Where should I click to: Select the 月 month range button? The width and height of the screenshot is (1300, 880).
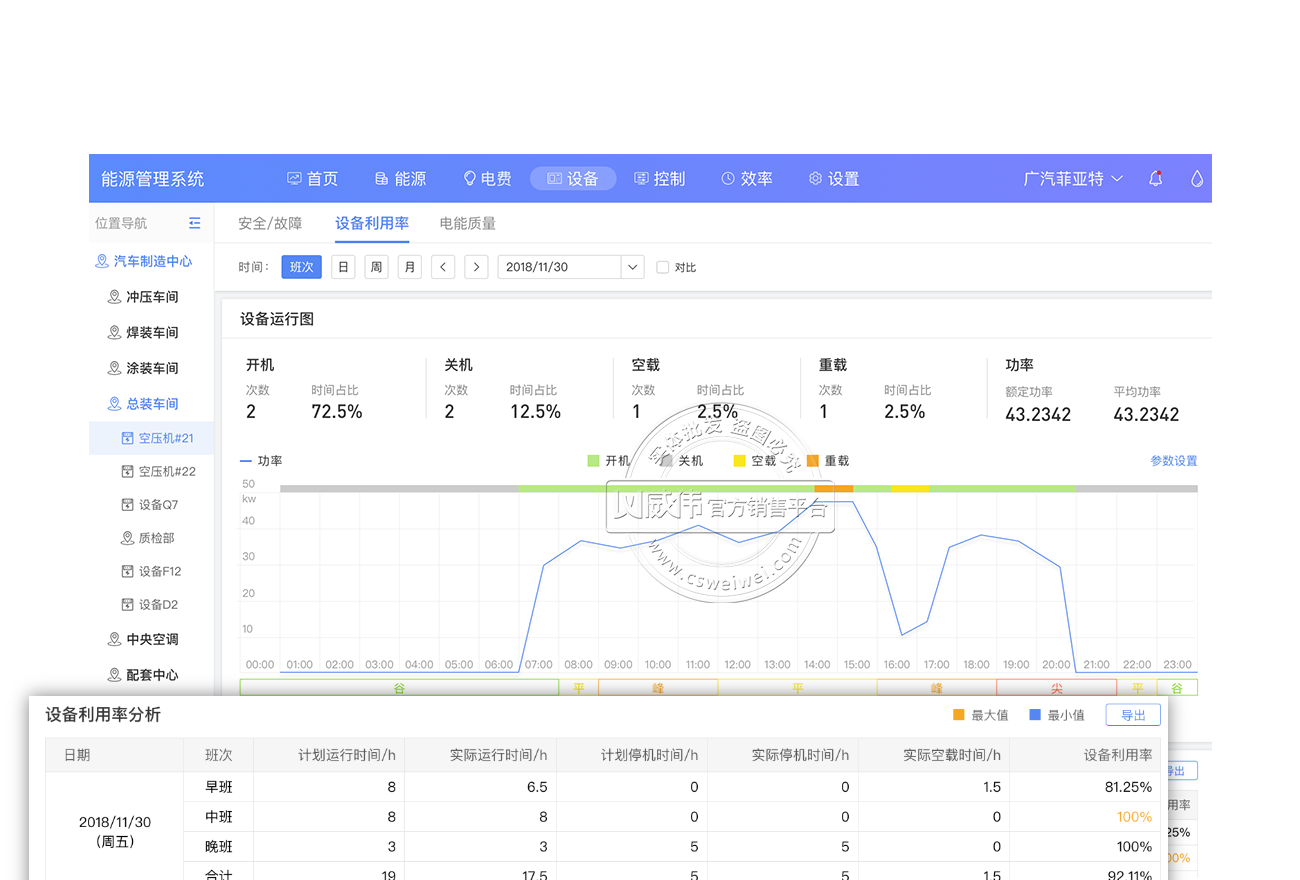(409, 267)
